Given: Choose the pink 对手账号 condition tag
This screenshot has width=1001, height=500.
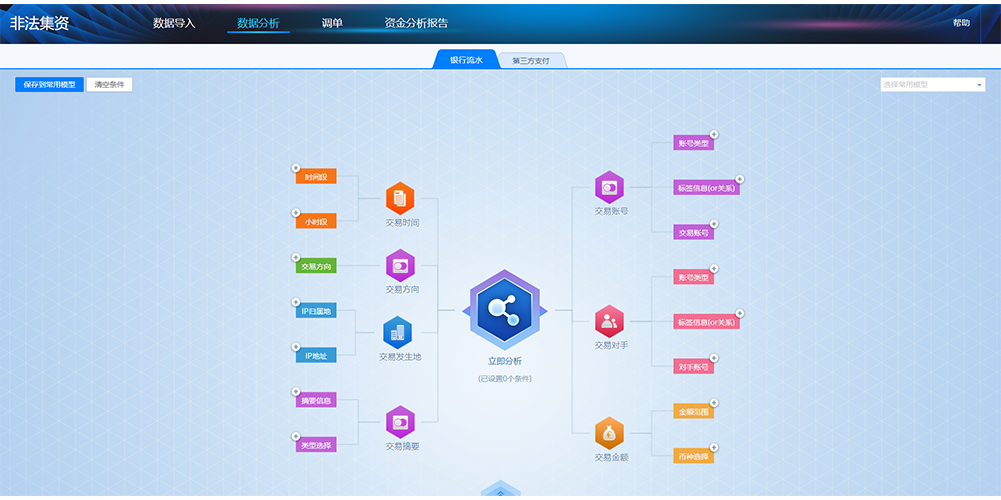Looking at the screenshot, I should tap(693, 367).
